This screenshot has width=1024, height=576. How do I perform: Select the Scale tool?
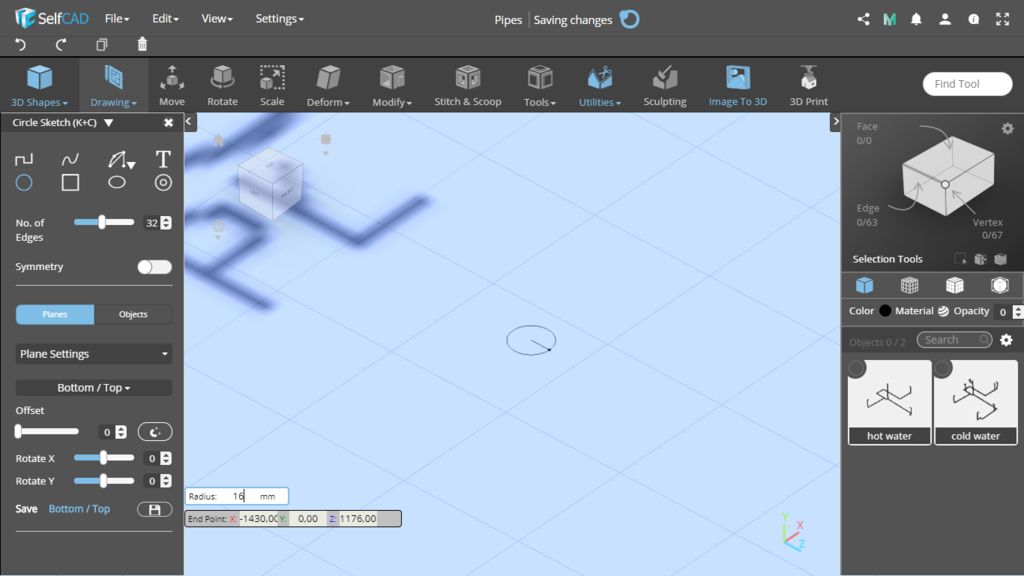tap(272, 86)
